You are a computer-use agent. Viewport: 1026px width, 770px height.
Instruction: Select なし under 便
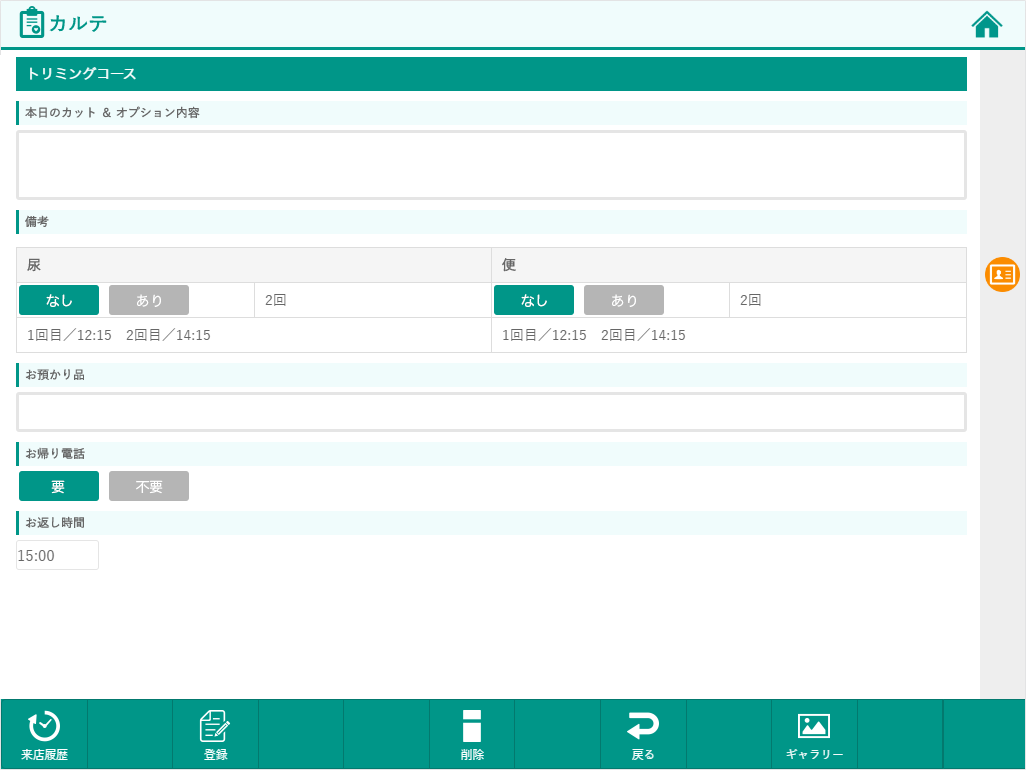coord(534,300)
